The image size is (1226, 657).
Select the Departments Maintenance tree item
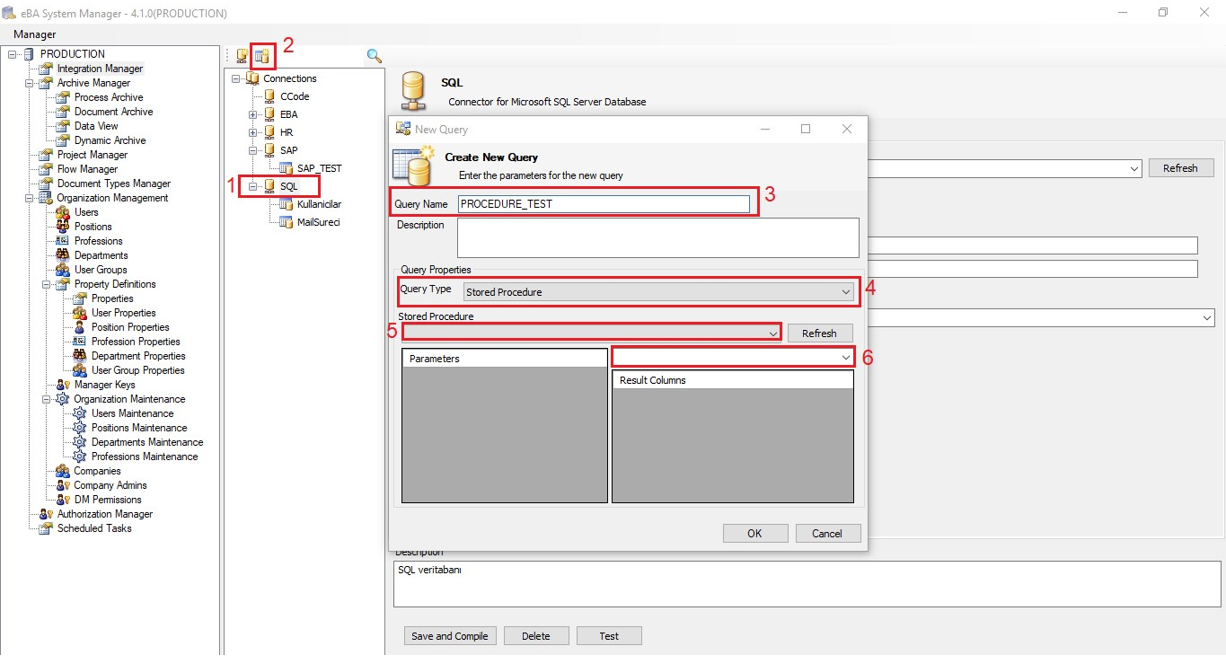pos(147,442)
